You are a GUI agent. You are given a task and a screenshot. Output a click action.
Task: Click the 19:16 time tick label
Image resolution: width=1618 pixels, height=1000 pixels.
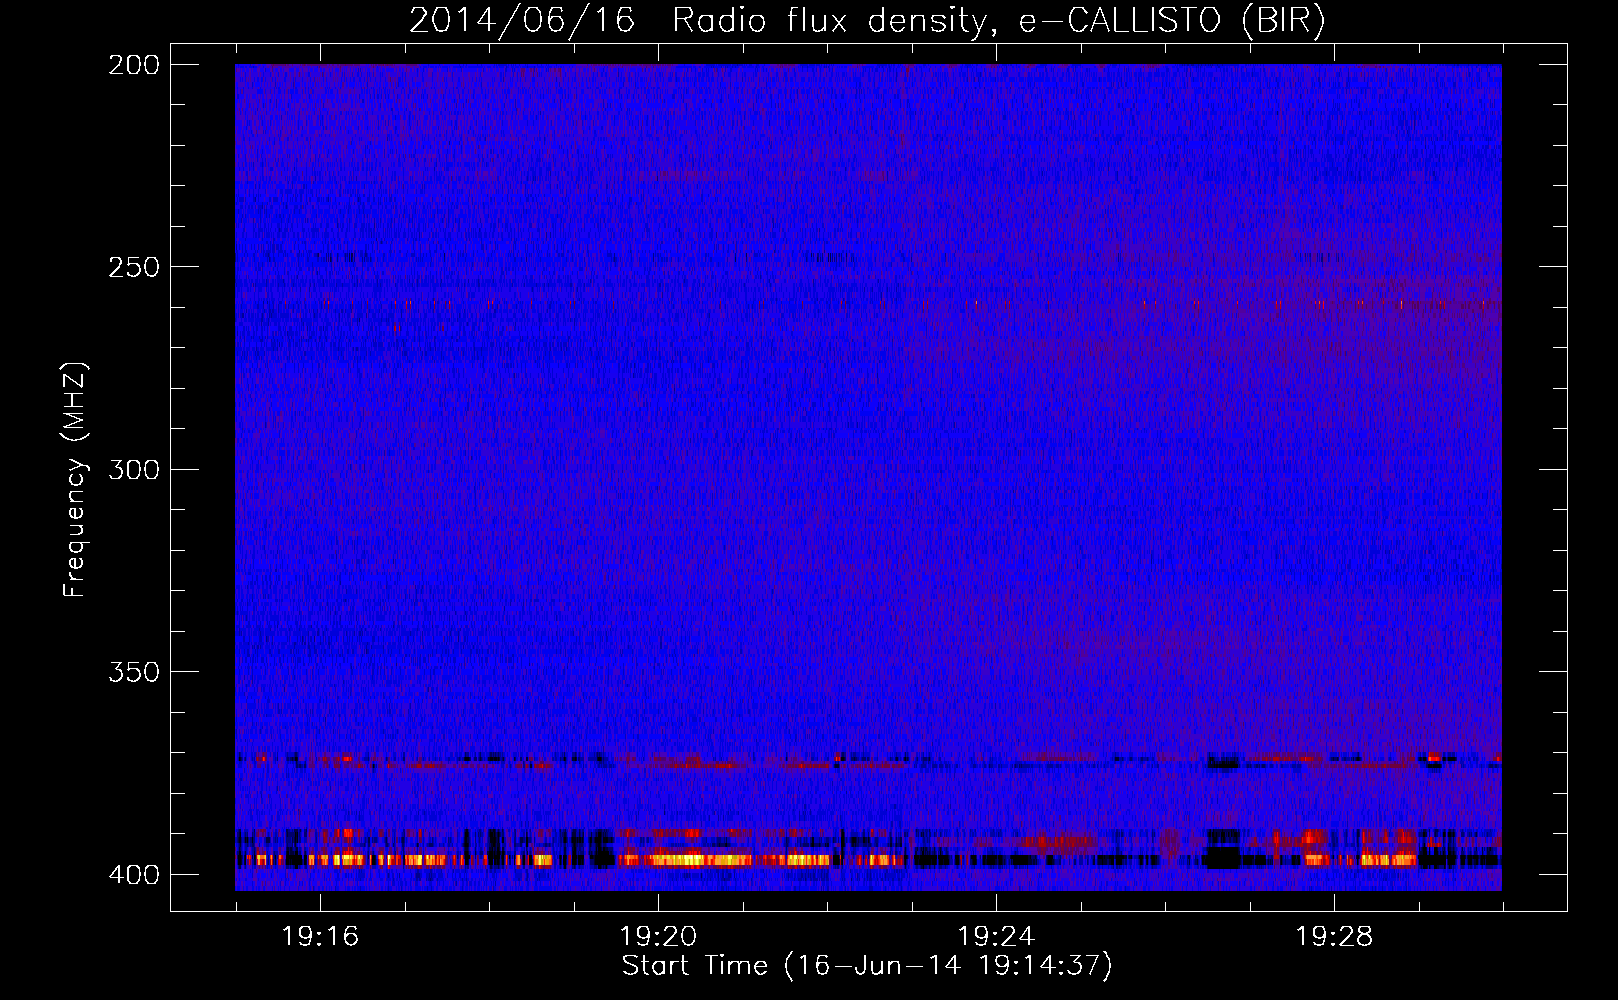[x=320, y=936]
